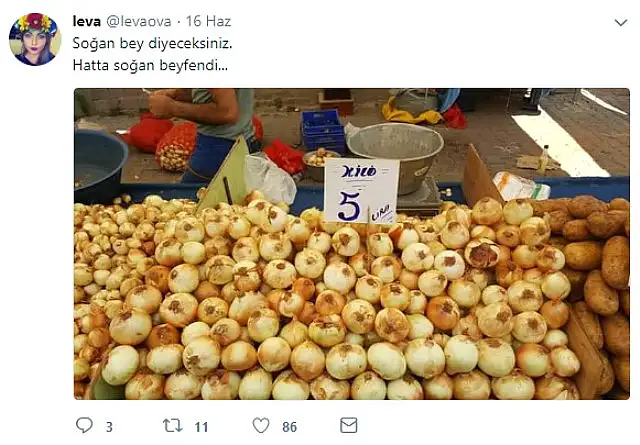The height and width of the screenshot is (445, 640).
Task: Click the tweet text 'Soğan bey diyeceksiniz.'
Action: [152, 43]
